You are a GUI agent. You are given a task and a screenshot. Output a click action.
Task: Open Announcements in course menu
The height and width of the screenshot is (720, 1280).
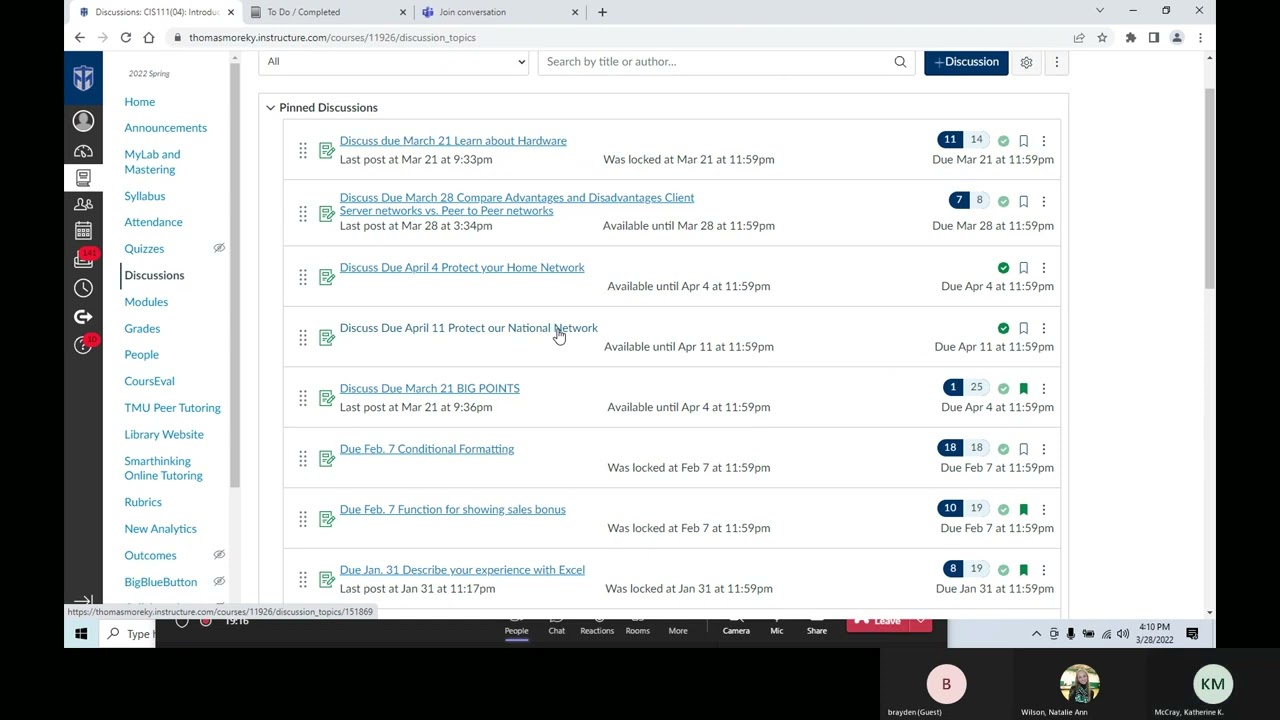pos(165,128)
